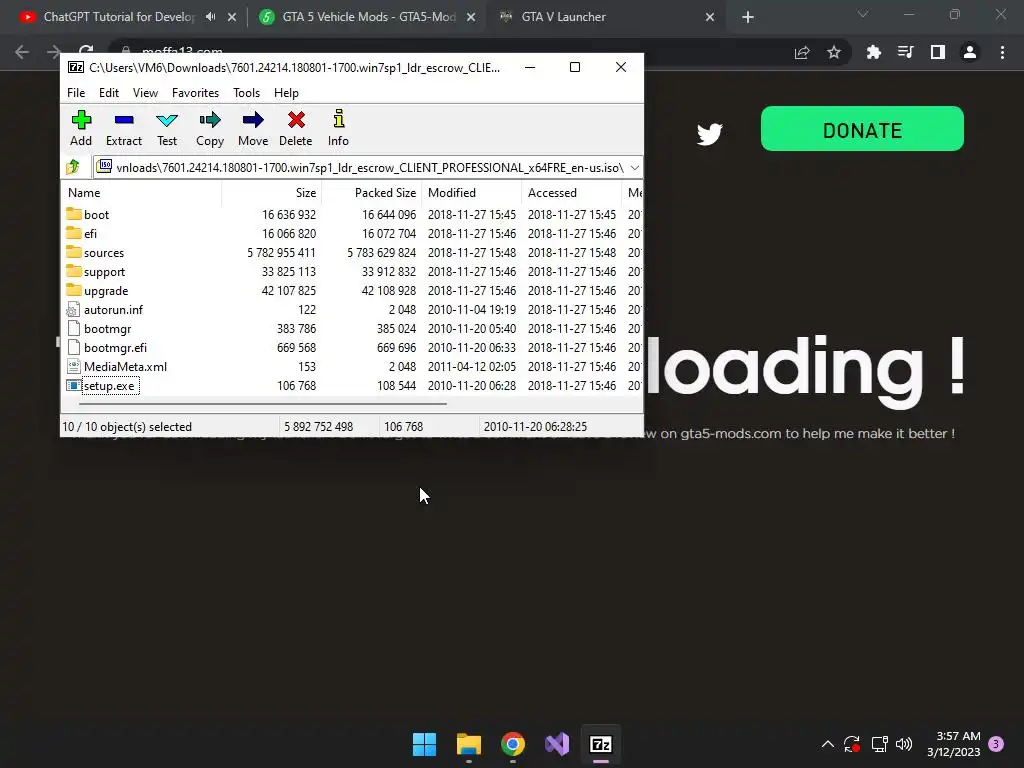Screen dimensions: 1024x768
Task: Show hidden system tray icons
Action: [x=827, y=744]
